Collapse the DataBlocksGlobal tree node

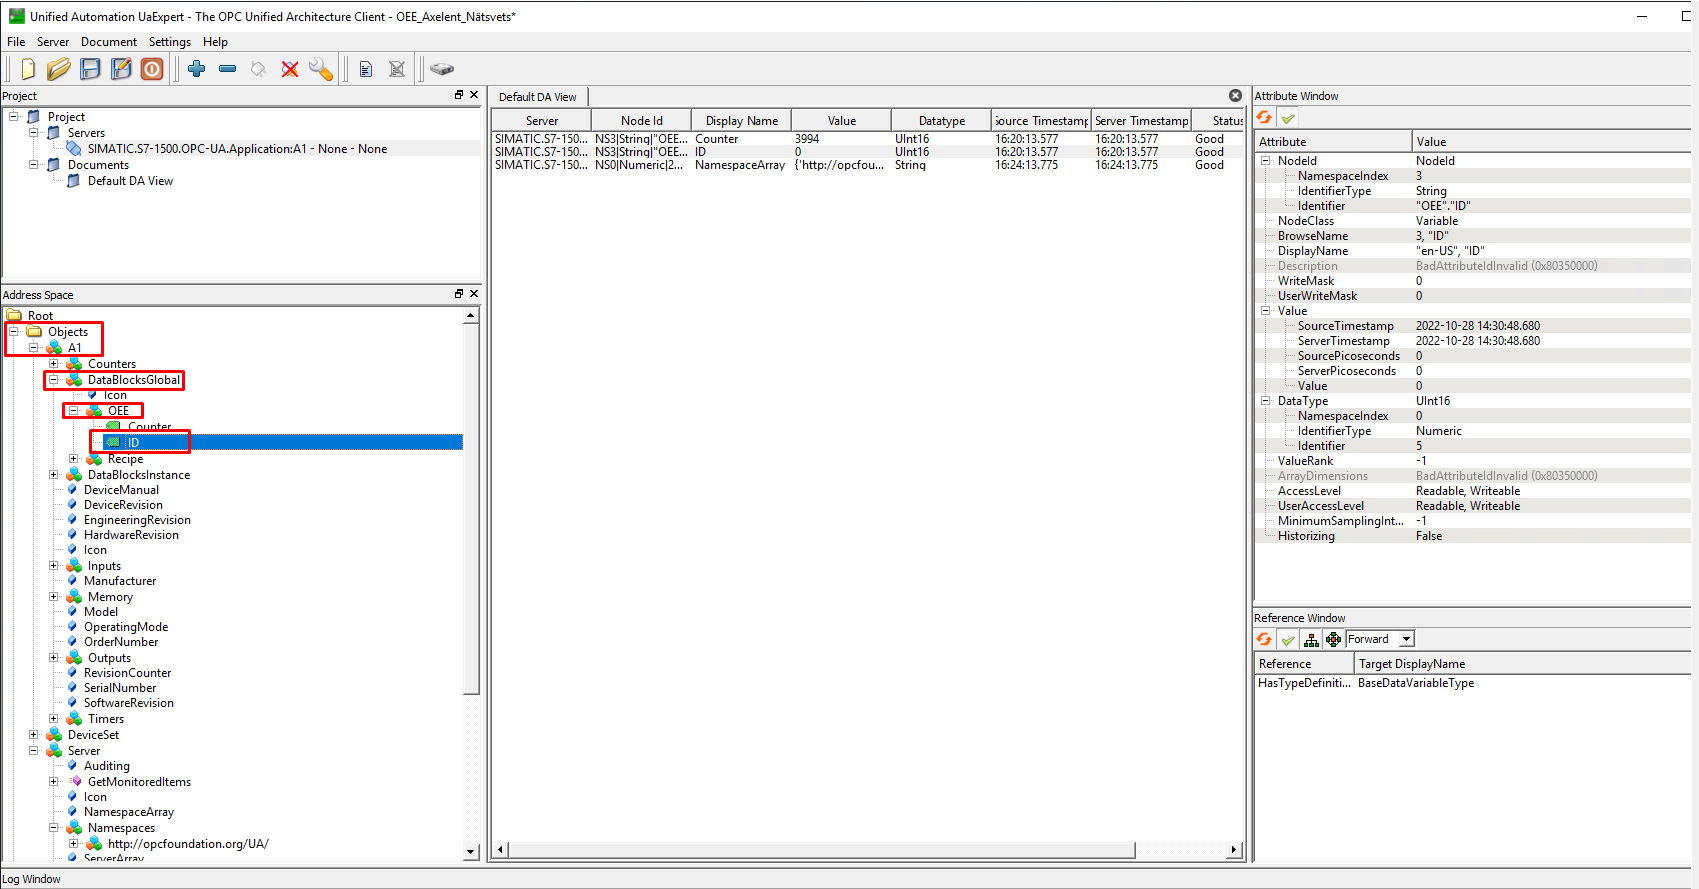pyautogui.click(x=54, y=380)
